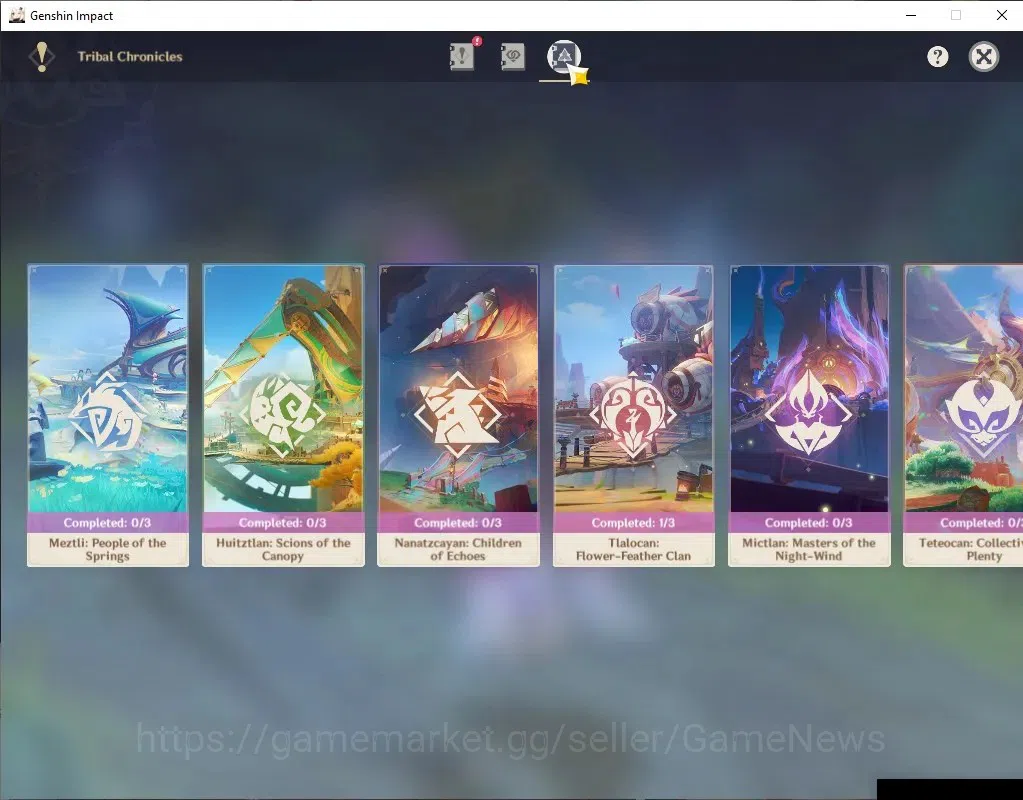1023x800 pixels.
Task: Click 'Completed: 0/3' under the Meztli card
Action: coord(107,523)
